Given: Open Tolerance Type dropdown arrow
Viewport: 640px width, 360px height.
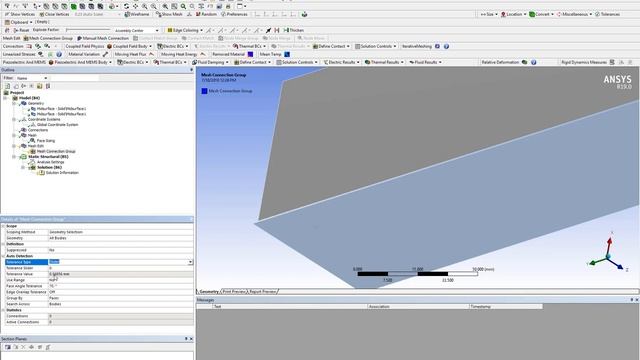Looking at the screenshot, I should coord(190,262).
